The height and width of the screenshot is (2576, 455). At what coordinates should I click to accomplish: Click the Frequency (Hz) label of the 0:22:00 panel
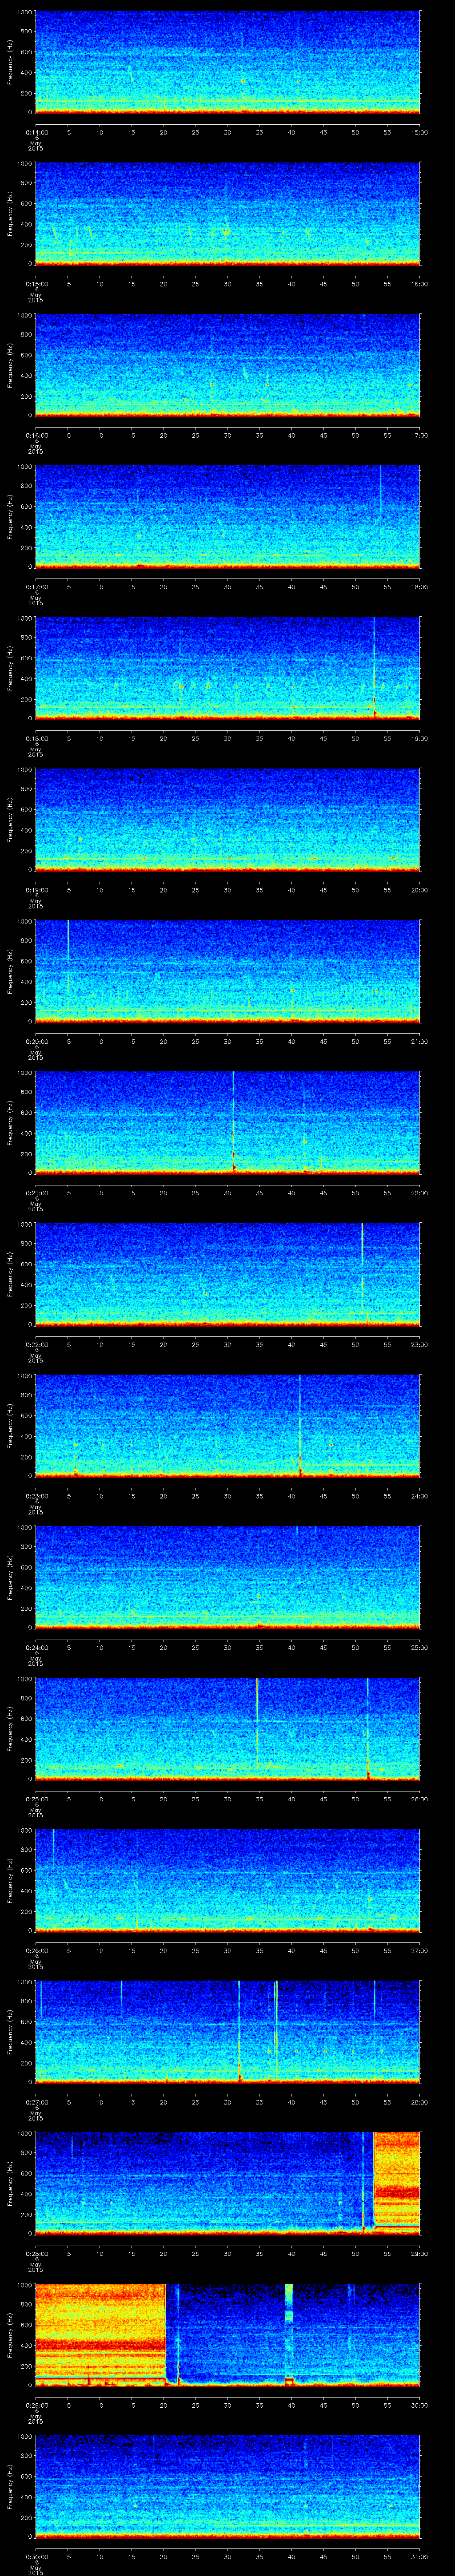click(x=11, y=1274)
